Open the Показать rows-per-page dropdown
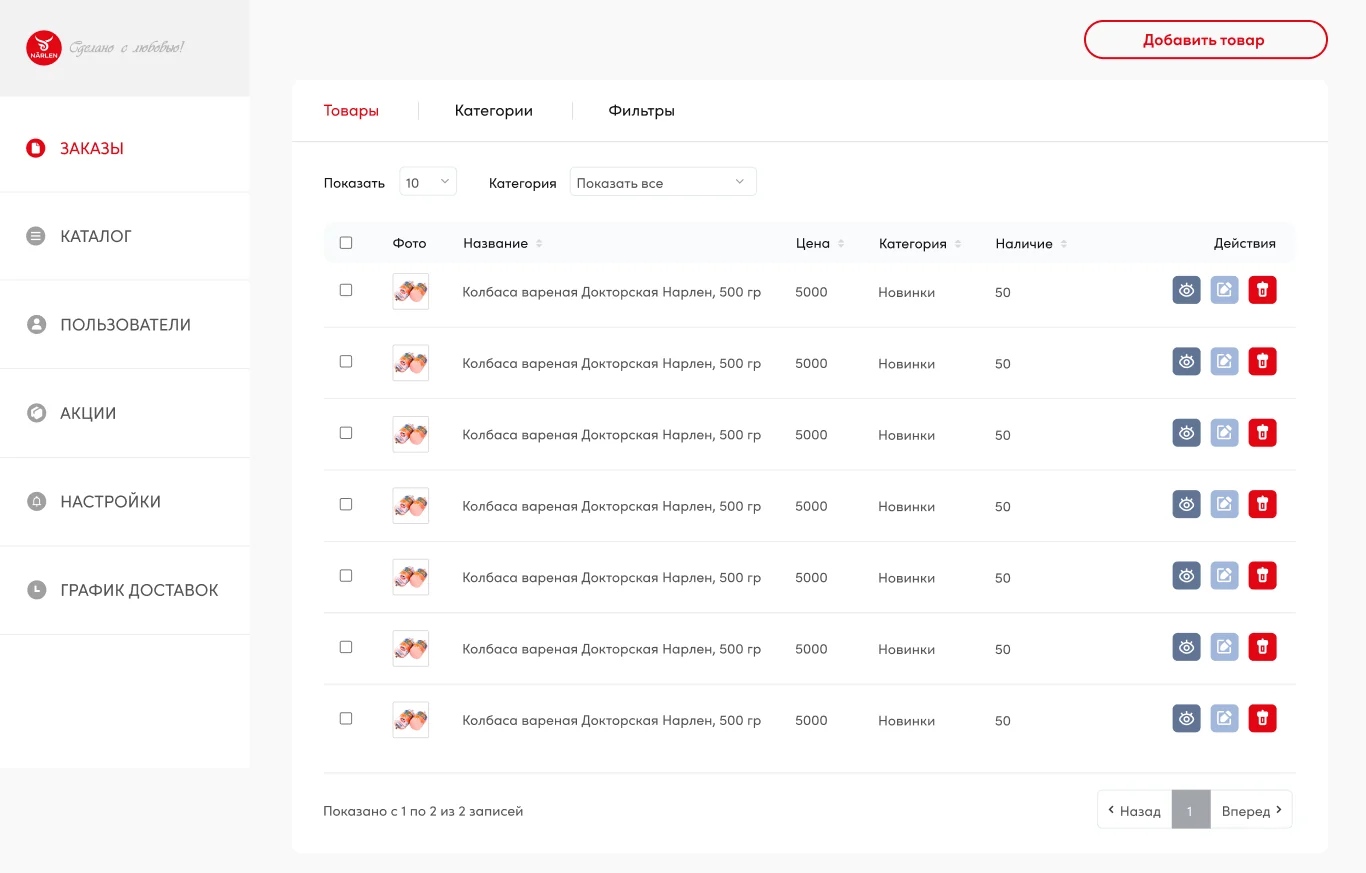 (428, 182)
